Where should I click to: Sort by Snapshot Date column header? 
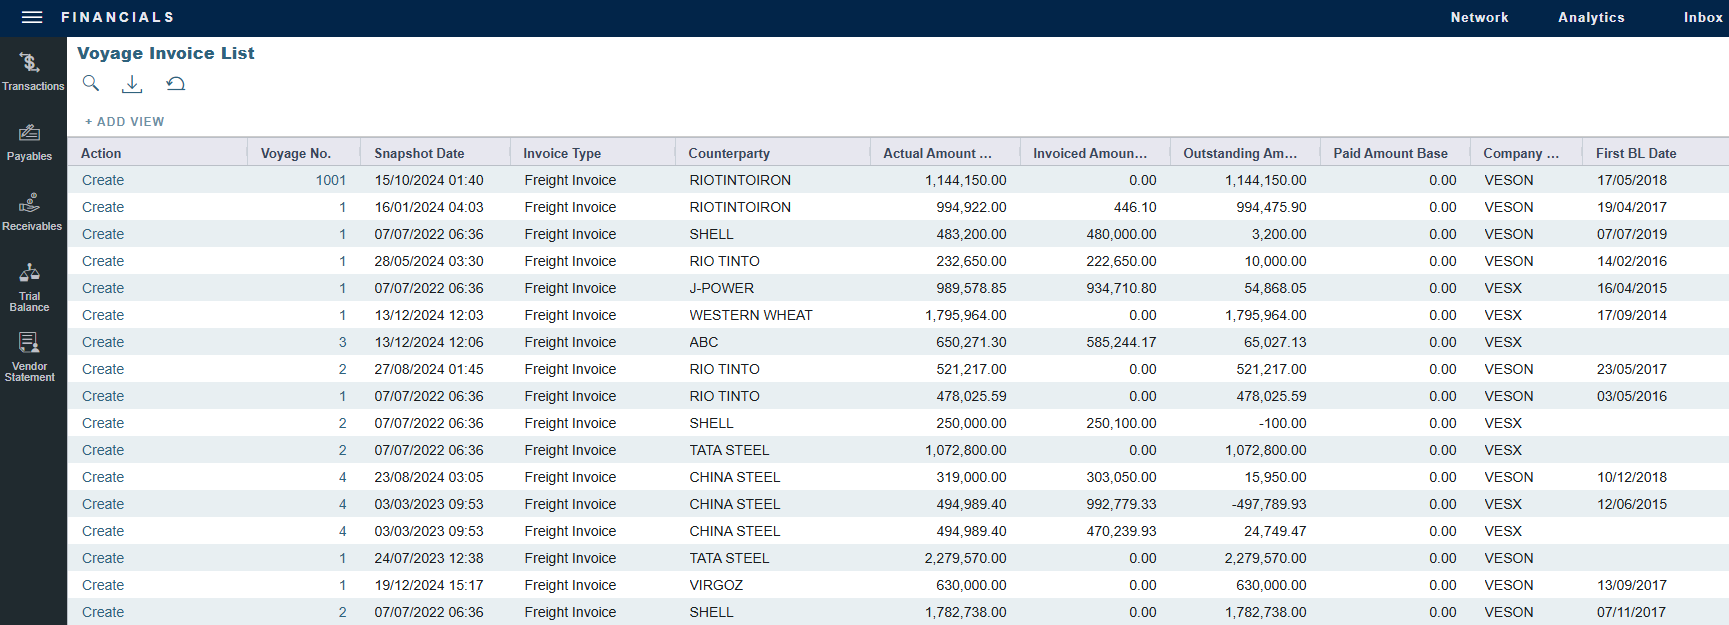click(x=419, y=153)
